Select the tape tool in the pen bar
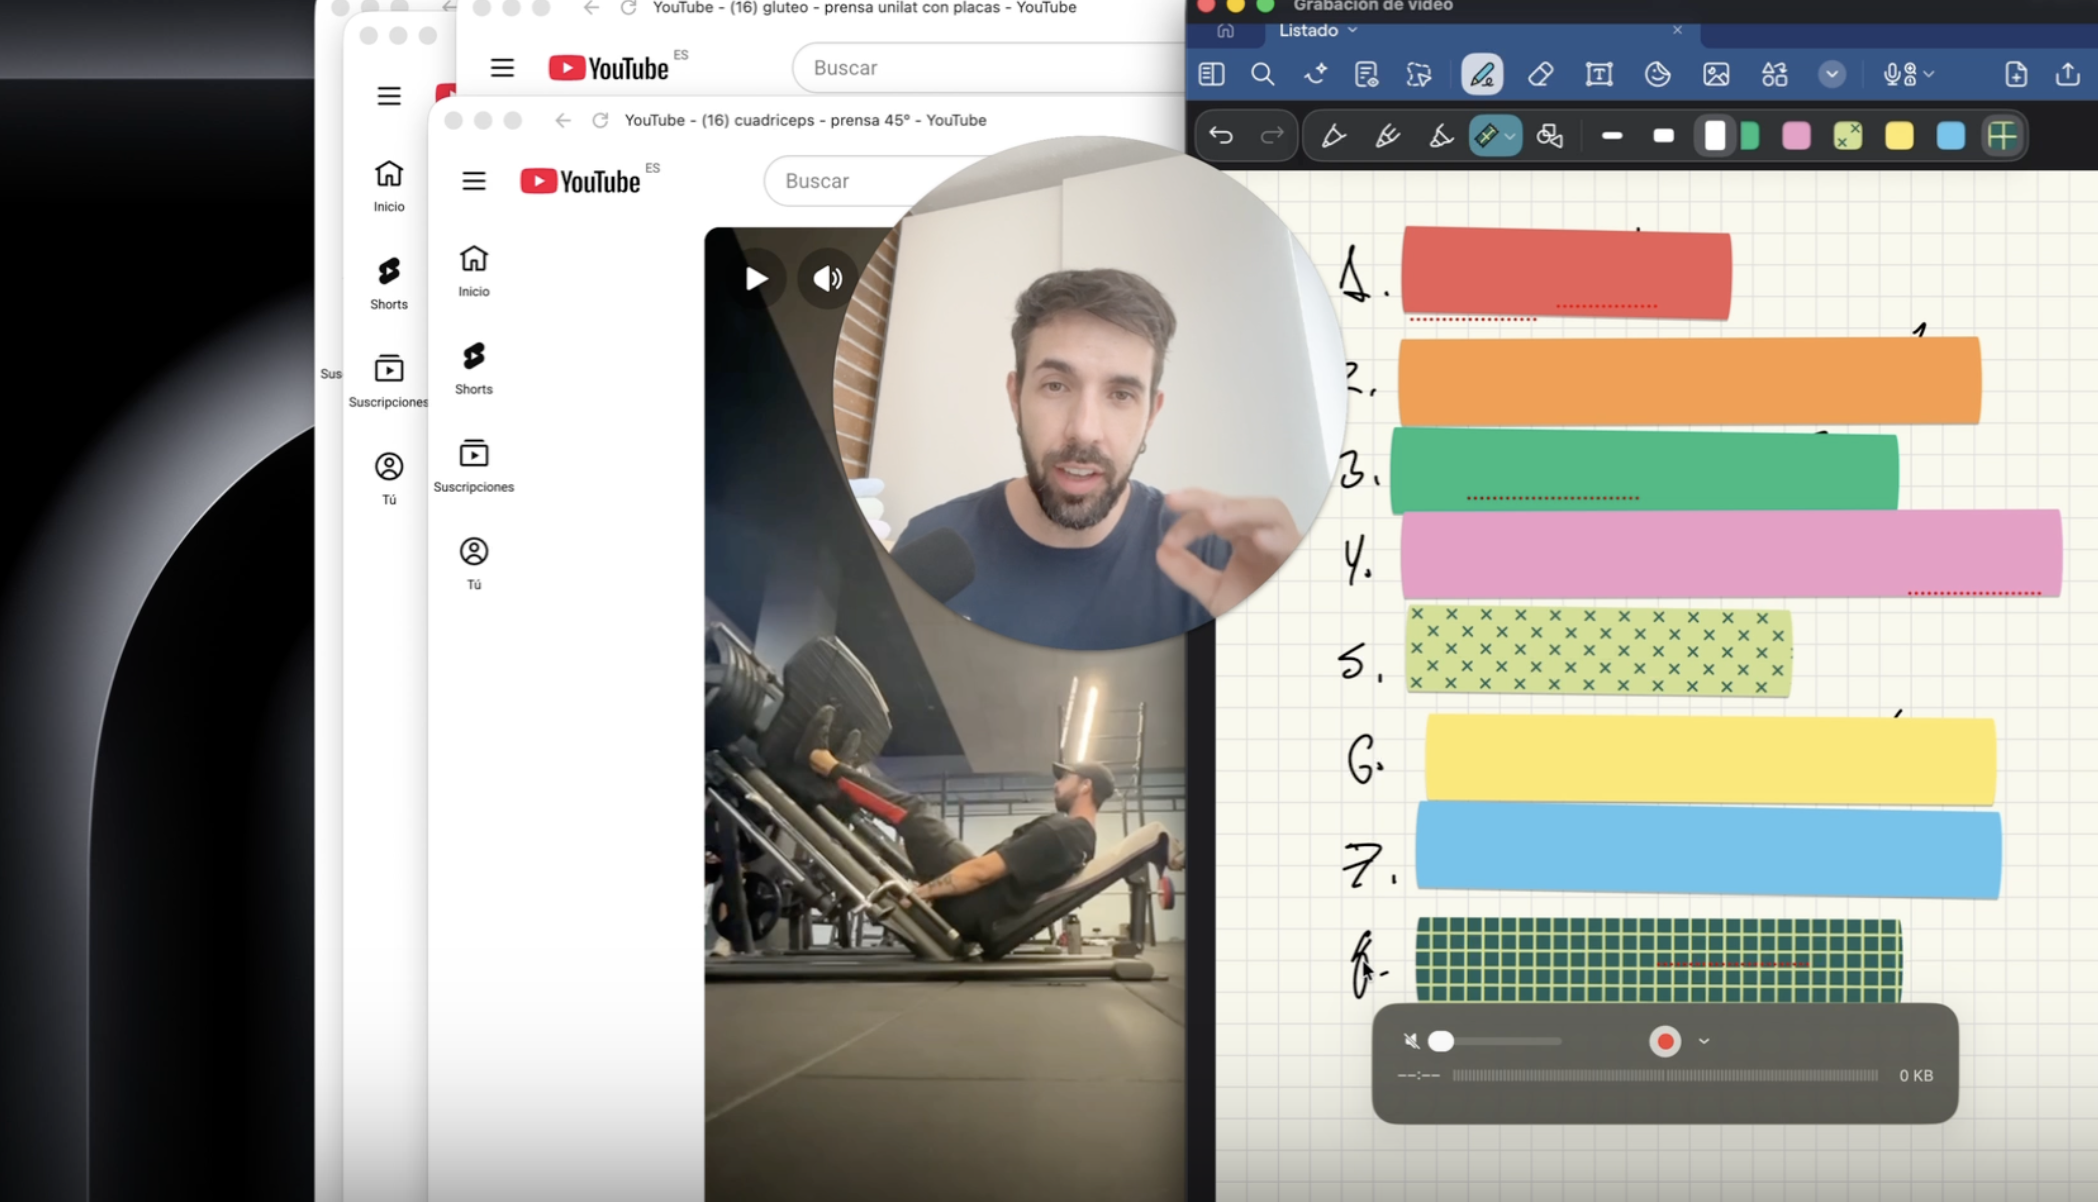 point(1487,135)
